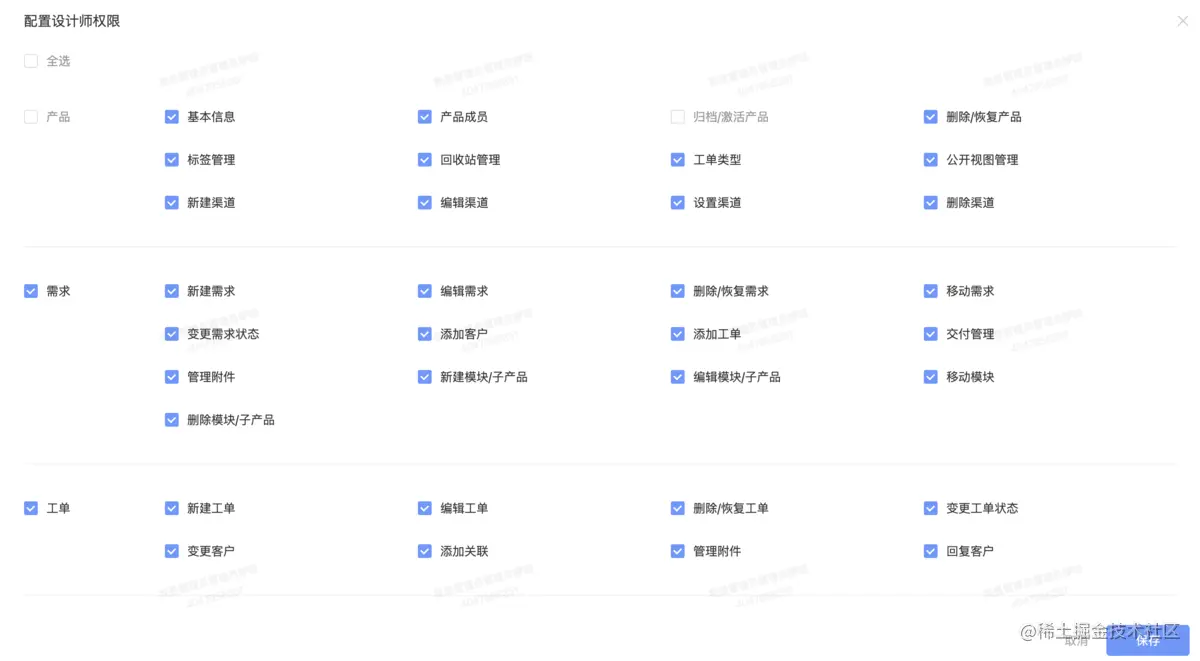Uncheck the 添加客户 permission
The height and width of the screenshot is (661, 1200).
(x=425, y=334)
